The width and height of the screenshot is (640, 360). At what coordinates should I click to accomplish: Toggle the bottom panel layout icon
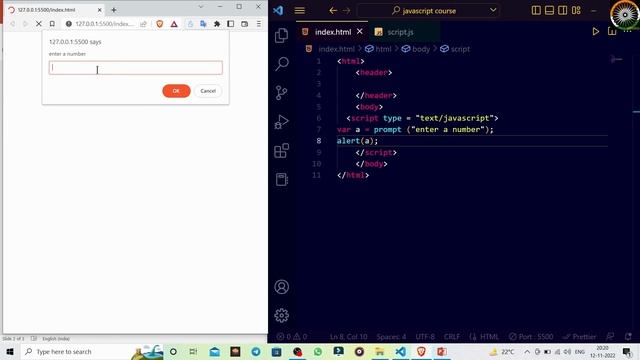[549, 11]
